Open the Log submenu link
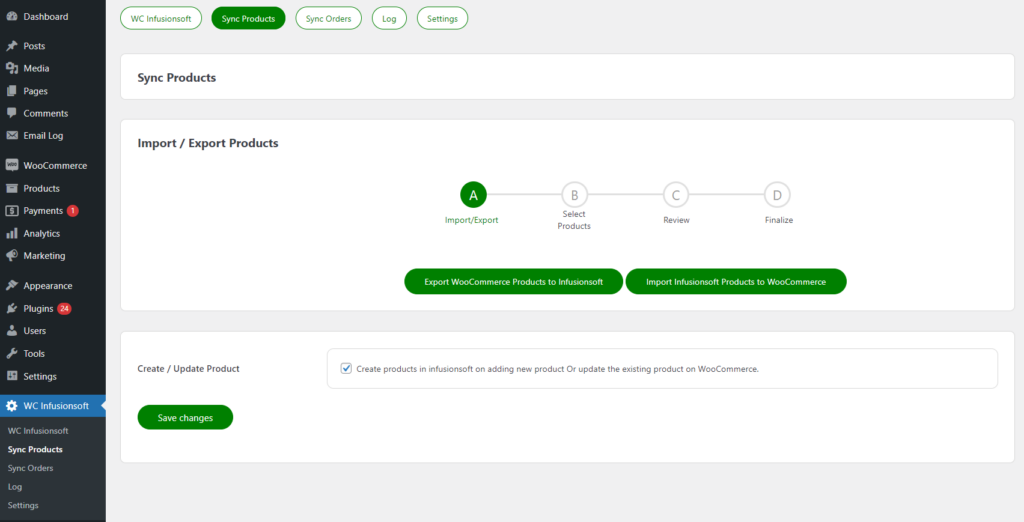The width and height of the screenshot is (1024, 522). pos(15,487)
